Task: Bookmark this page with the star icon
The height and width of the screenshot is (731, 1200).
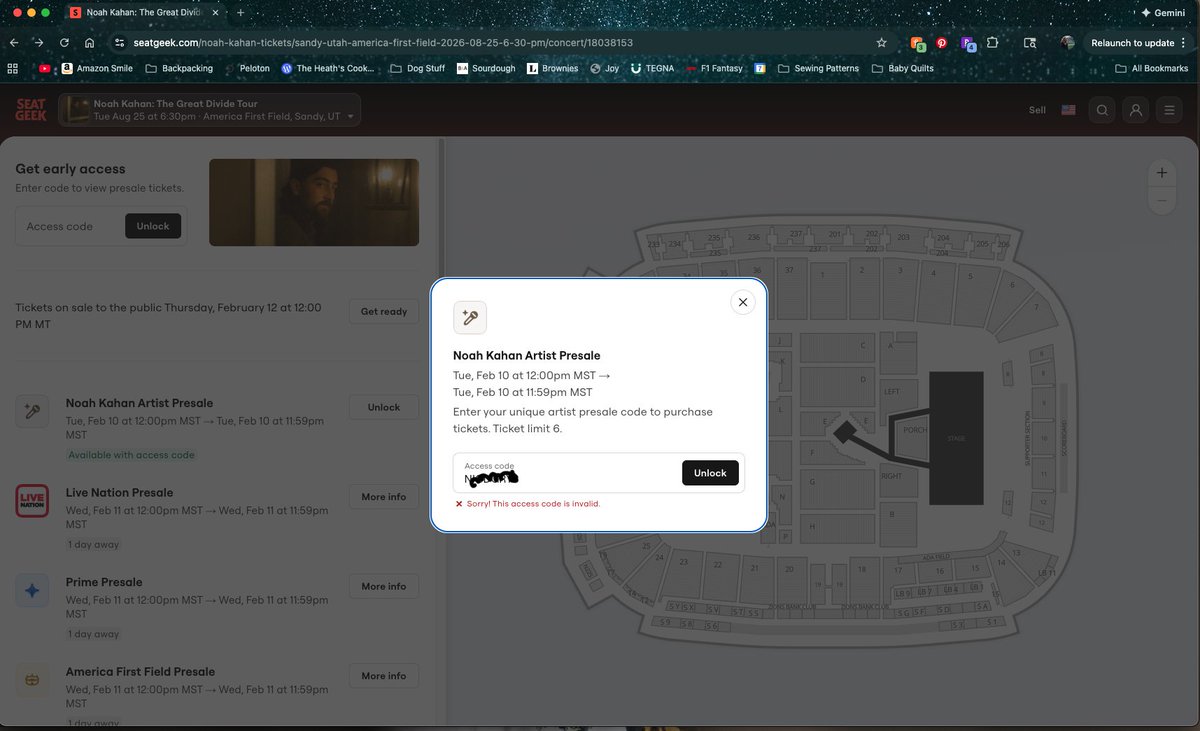Action: pos(881,43)
